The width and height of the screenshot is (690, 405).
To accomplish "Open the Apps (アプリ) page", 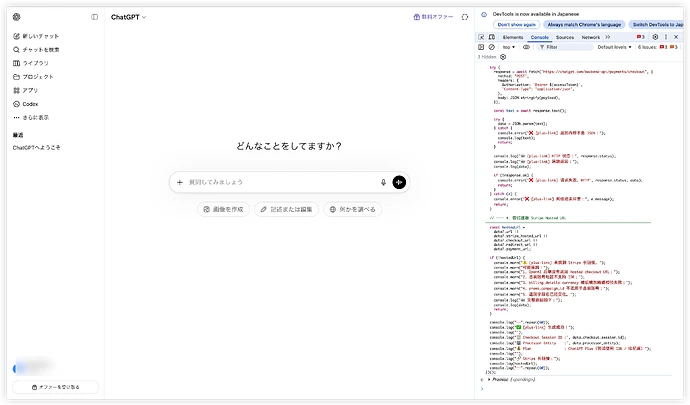I will 26,90.
